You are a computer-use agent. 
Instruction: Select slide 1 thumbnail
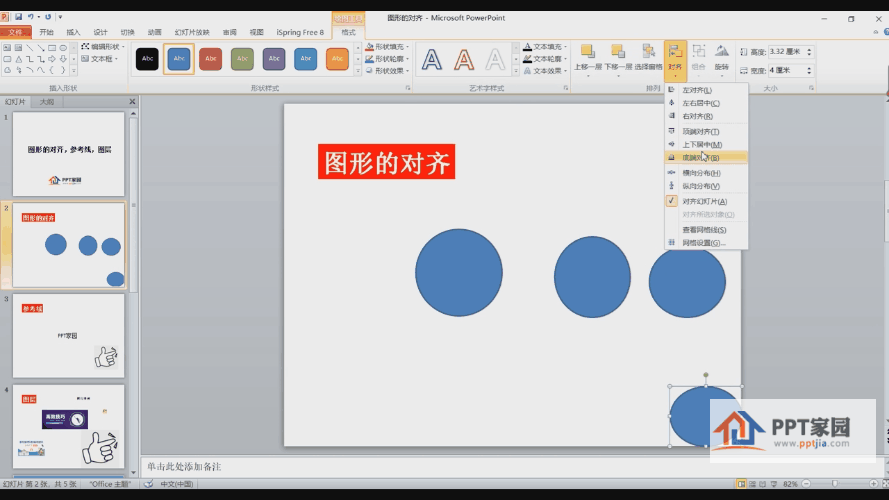(x=69, y=154)
